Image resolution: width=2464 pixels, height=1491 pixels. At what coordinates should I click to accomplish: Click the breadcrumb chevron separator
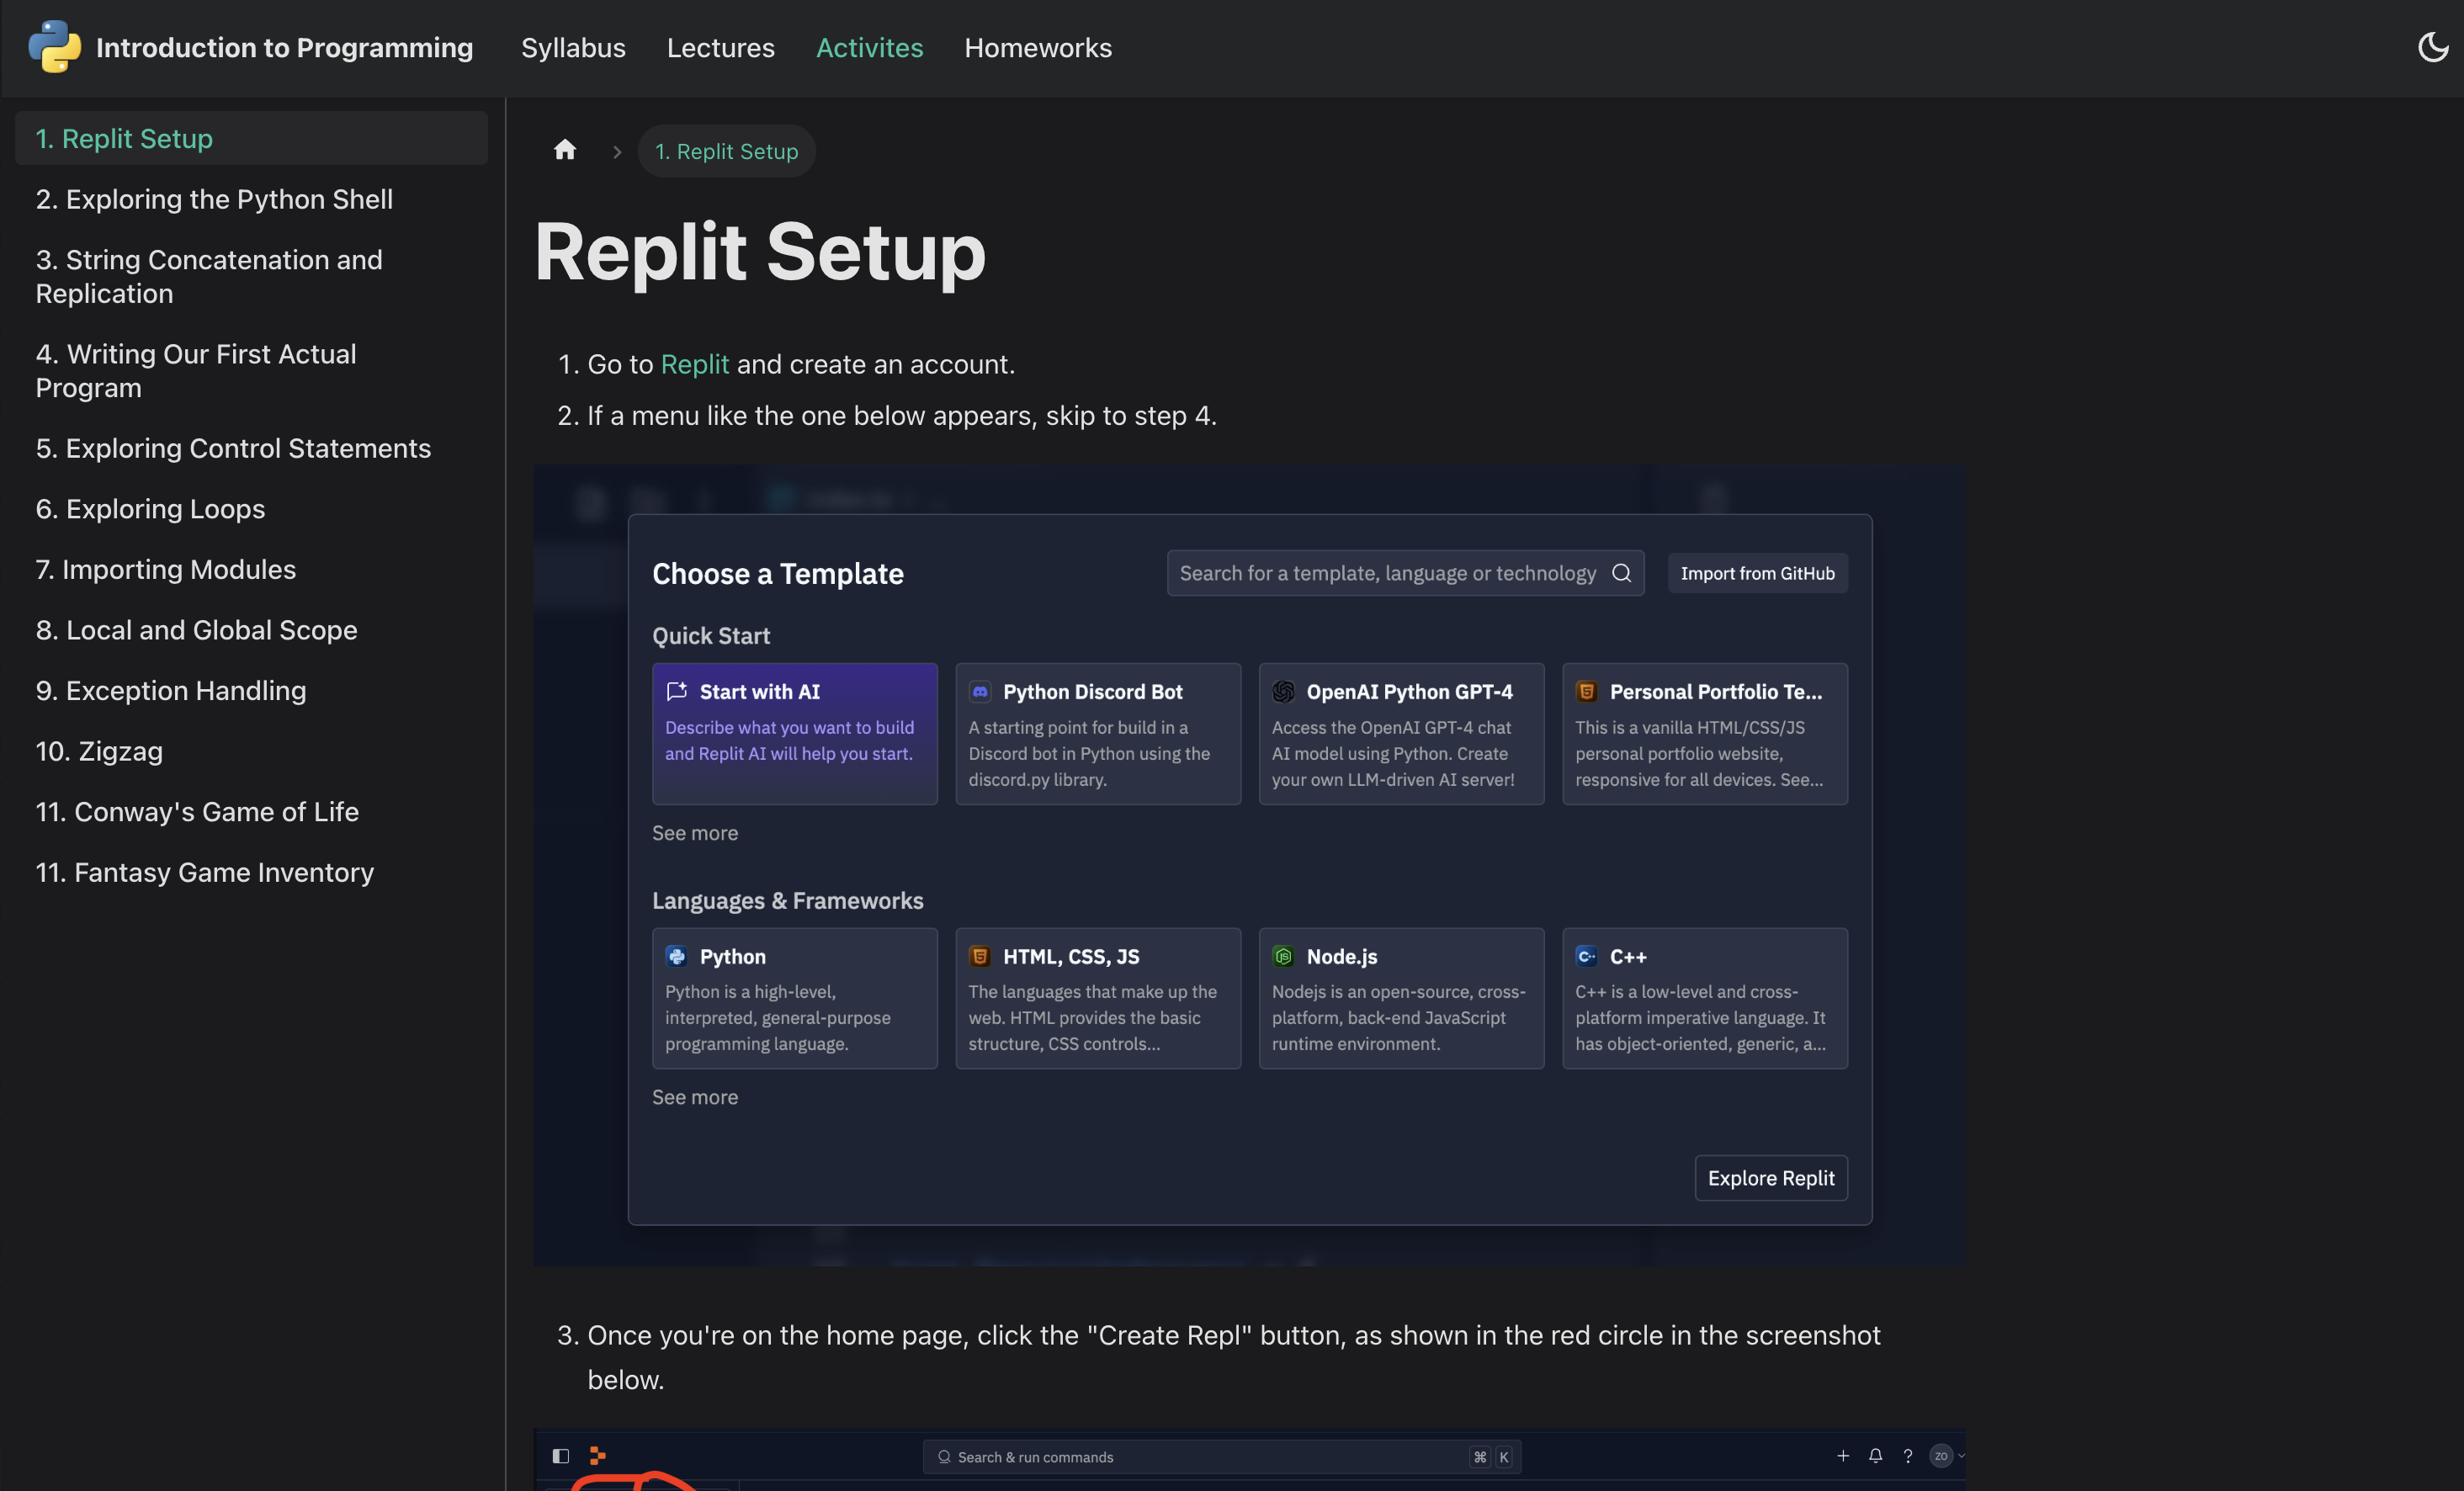[617, 152]
